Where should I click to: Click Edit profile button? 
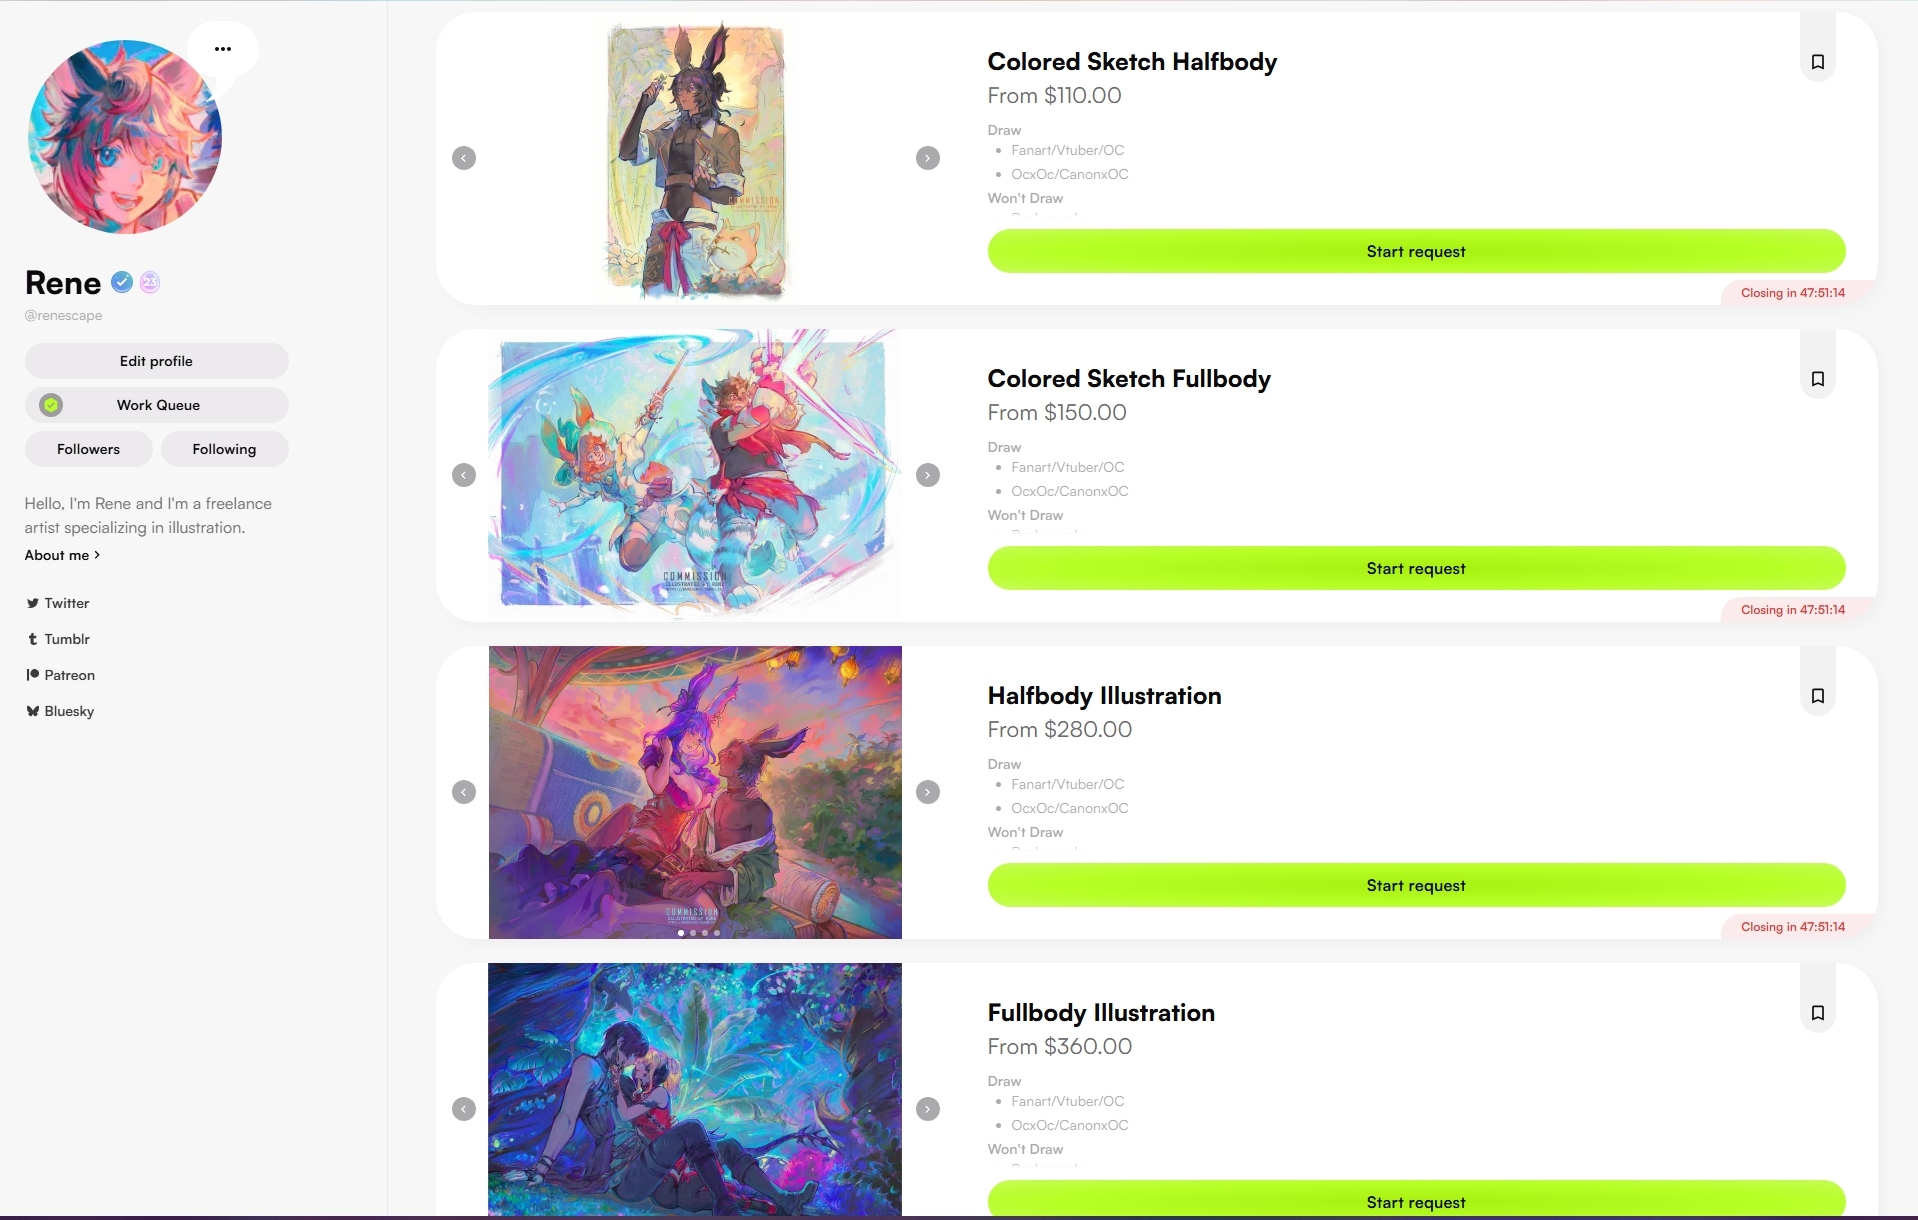click(157, 361)
